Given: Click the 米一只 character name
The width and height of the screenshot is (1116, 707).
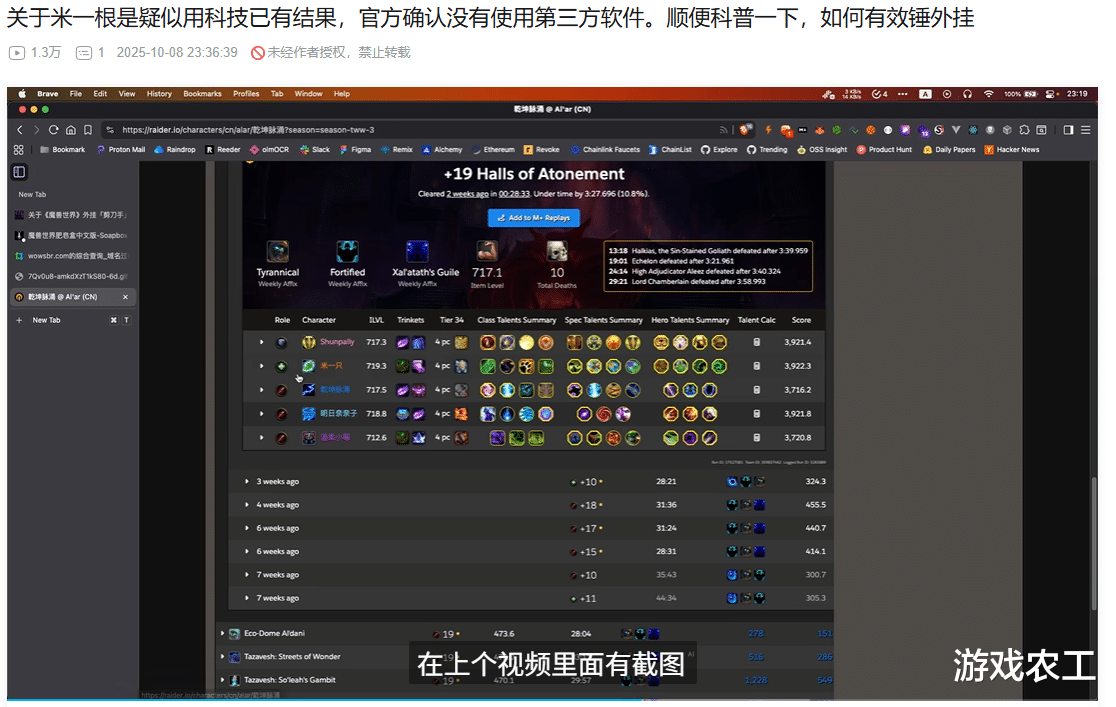Looking at the screenshot, I should coord(331,366).
